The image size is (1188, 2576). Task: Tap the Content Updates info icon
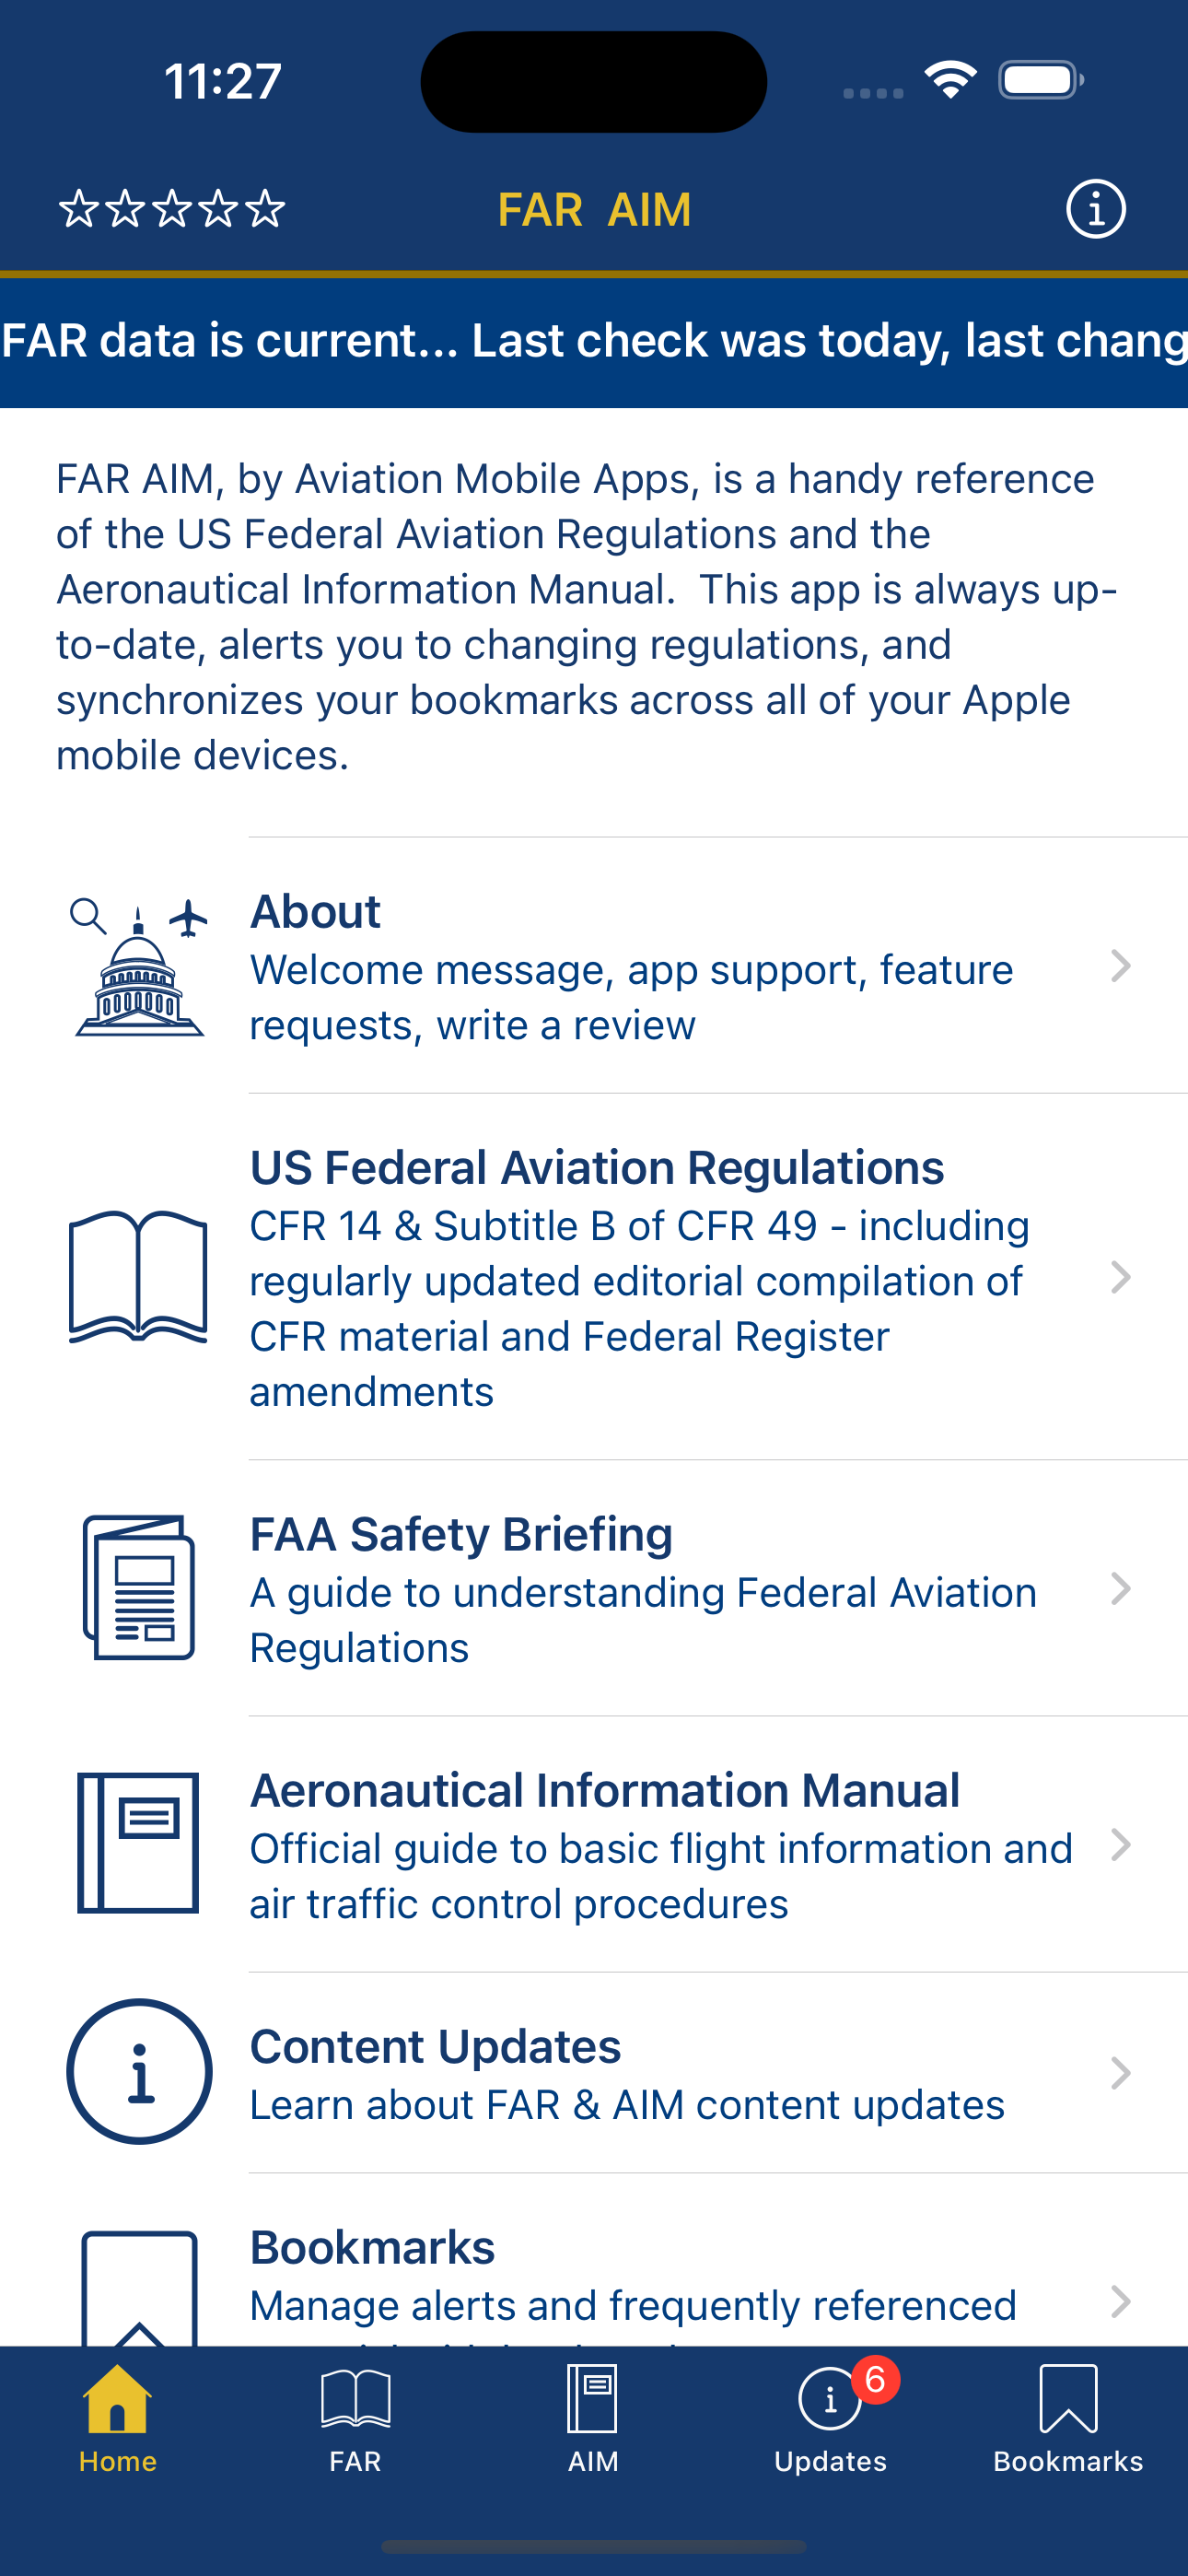pyautogui.click(x=139, y=2072)
